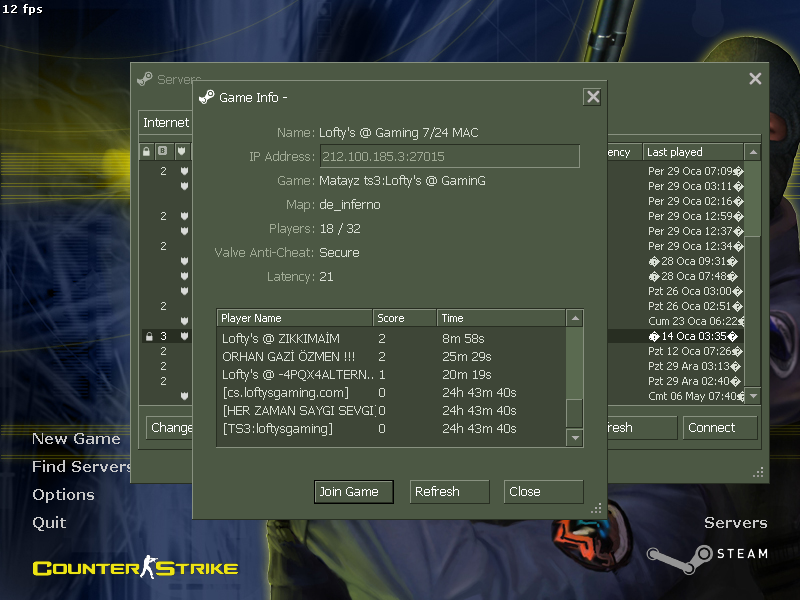Click Quit in the main menu
Image resolution: width=800 pixels, height=600 pixels.
[x=49, y=522]
